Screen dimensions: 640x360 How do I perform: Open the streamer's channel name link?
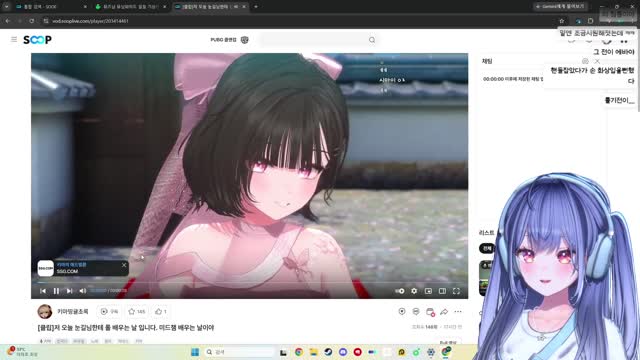pos(73,311)
